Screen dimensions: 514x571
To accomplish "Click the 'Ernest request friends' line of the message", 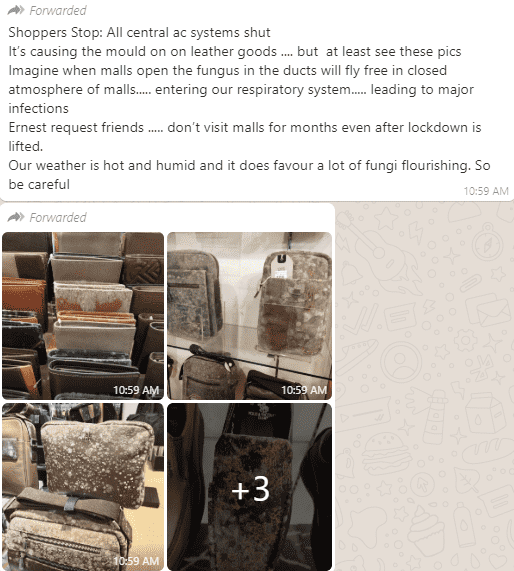I will click(x=245, y=127).
